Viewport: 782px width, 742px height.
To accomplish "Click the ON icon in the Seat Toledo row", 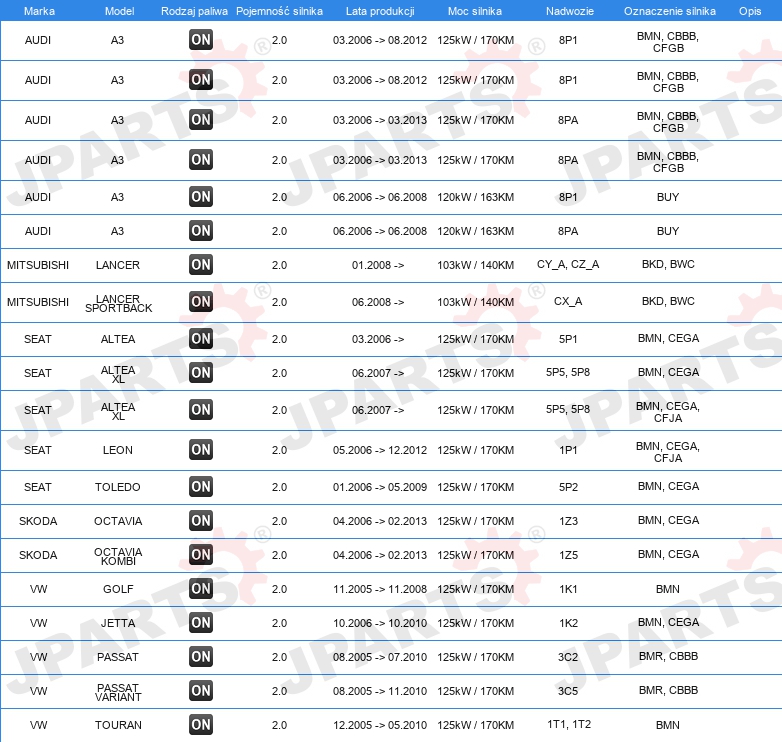I will click(201, 487).
